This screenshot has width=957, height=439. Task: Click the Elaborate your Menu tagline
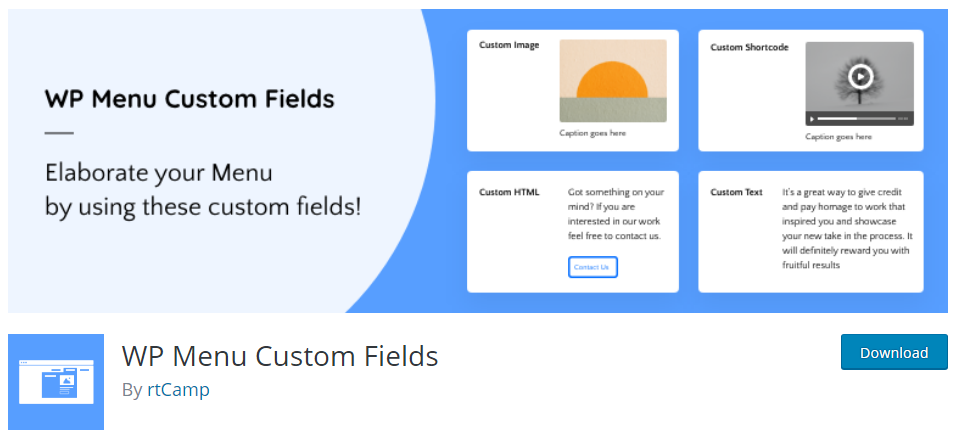coord(203,190)
